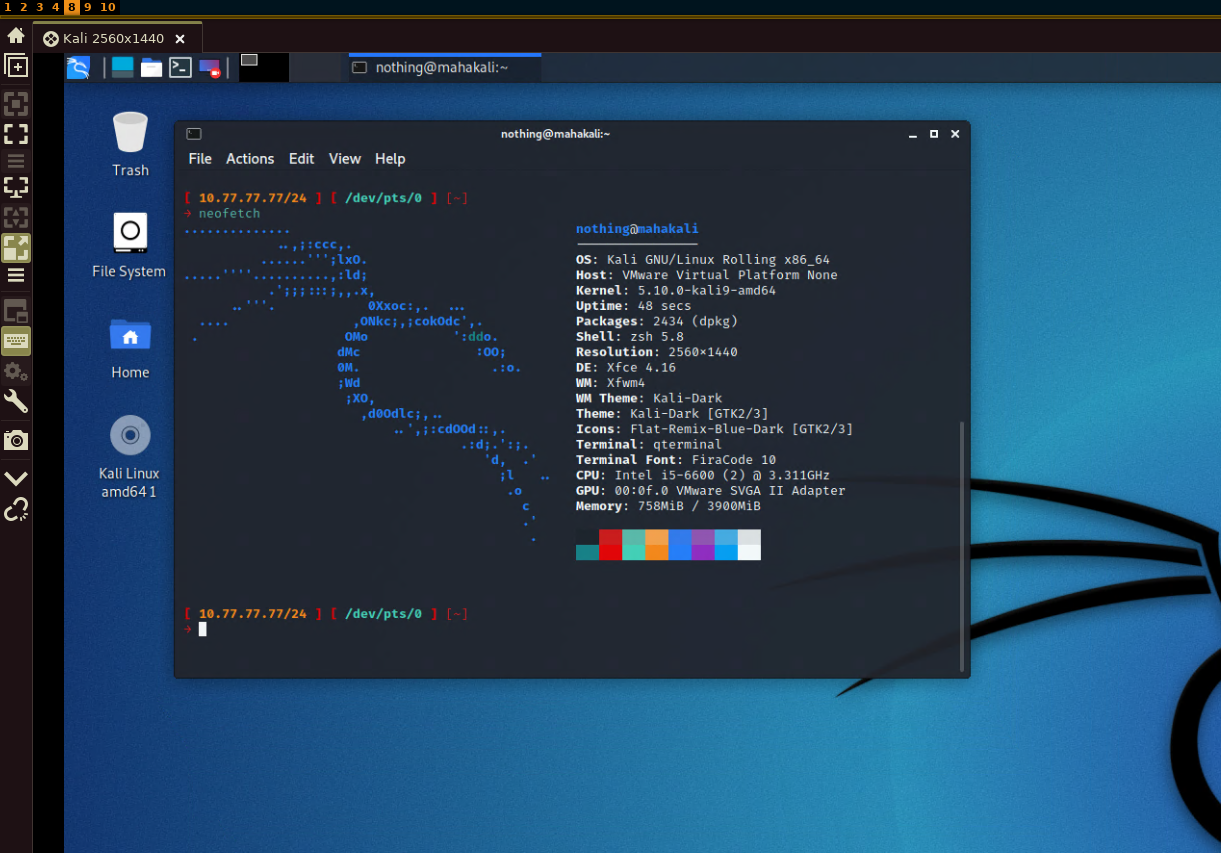Click the Memory 758MiB / 3900MiB line
This screenshot has height=853, width=1221.
(x=668, y=506)
